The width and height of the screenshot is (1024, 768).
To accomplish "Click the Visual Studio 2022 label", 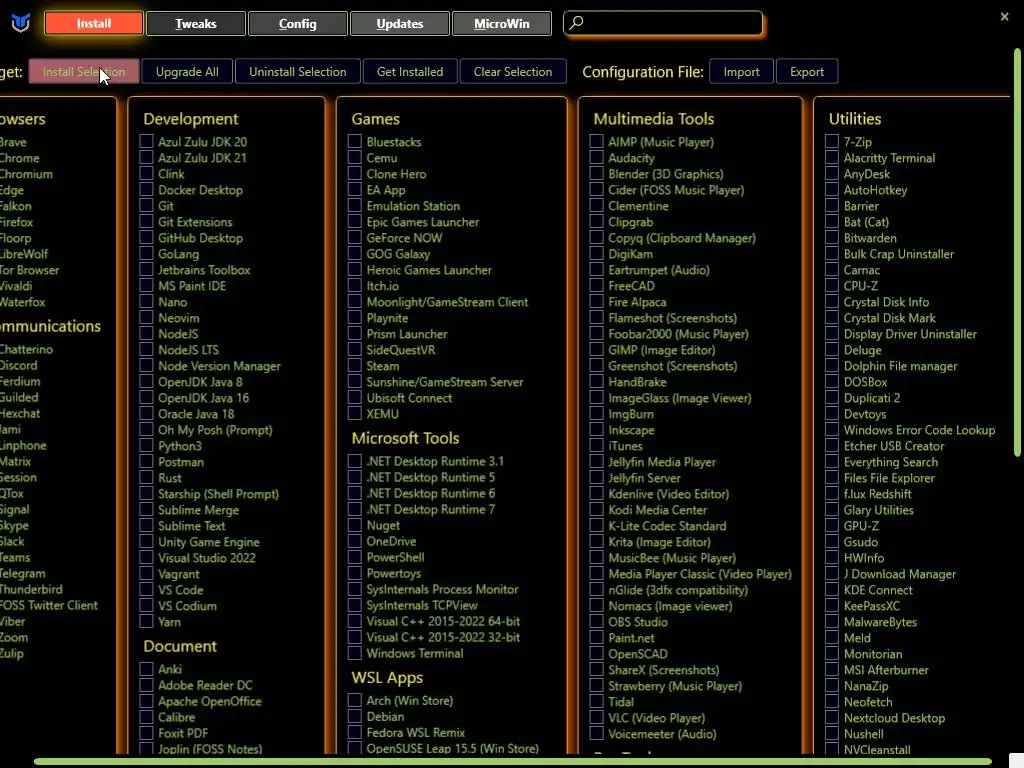I will tap(206, 558).
